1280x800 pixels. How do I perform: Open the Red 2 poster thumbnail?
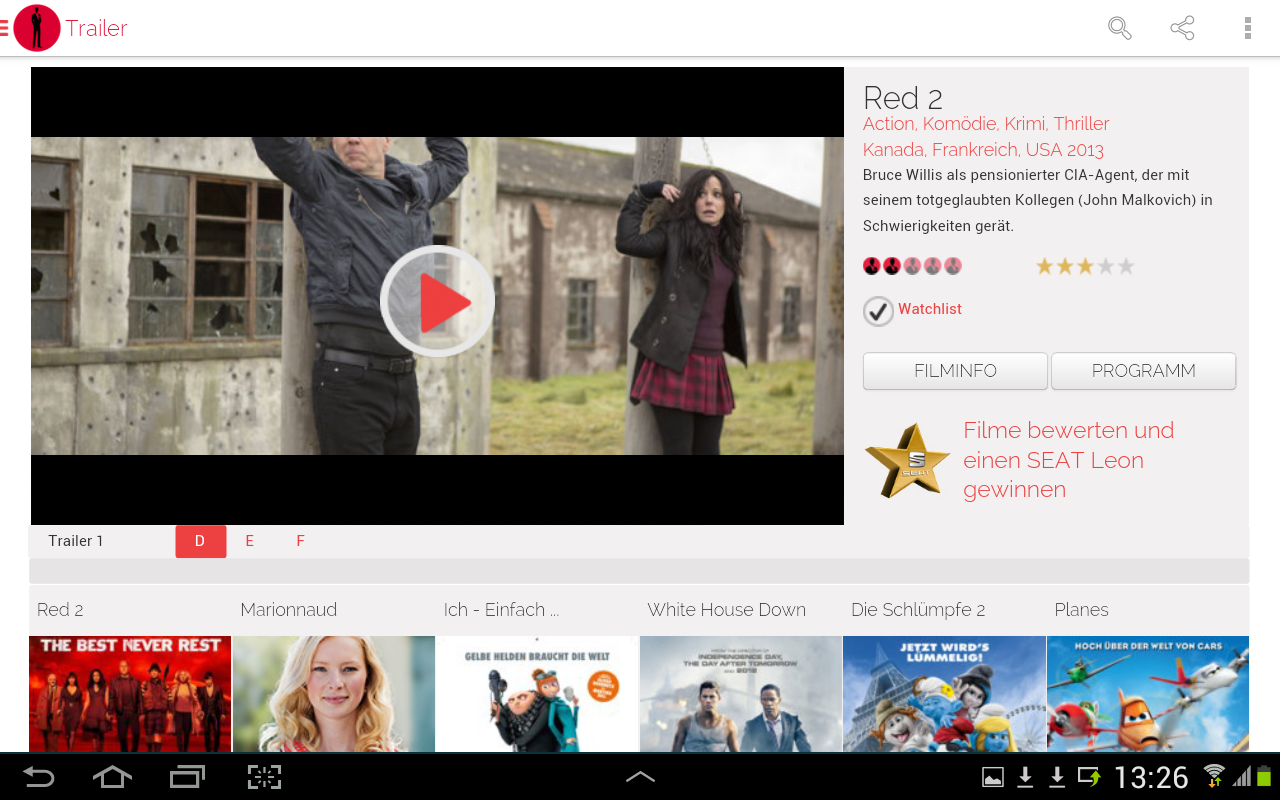pos(130,694)
